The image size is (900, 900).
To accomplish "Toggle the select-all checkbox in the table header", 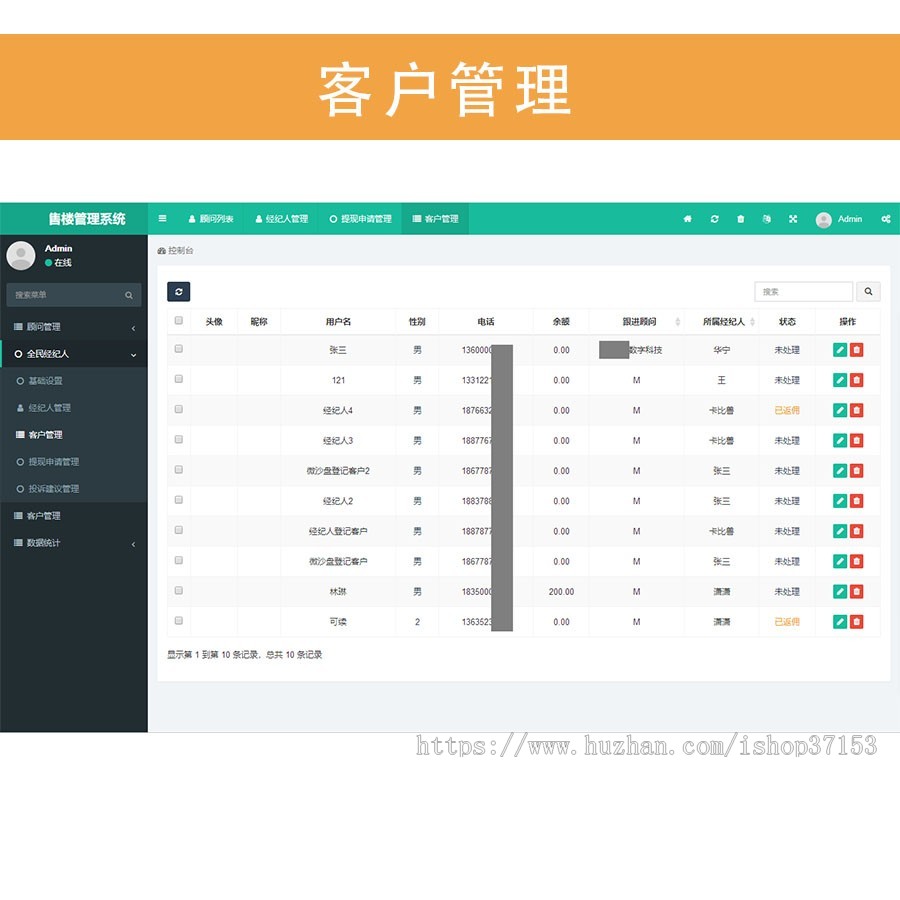I will [x=178, y=320].
